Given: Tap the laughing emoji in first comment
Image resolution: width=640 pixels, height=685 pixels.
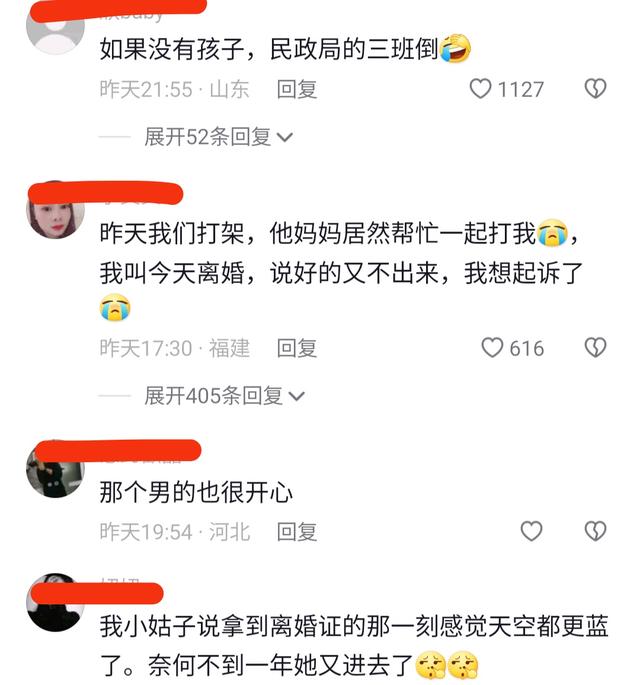Looking at the screenshot, I should [x=455, y=48].
